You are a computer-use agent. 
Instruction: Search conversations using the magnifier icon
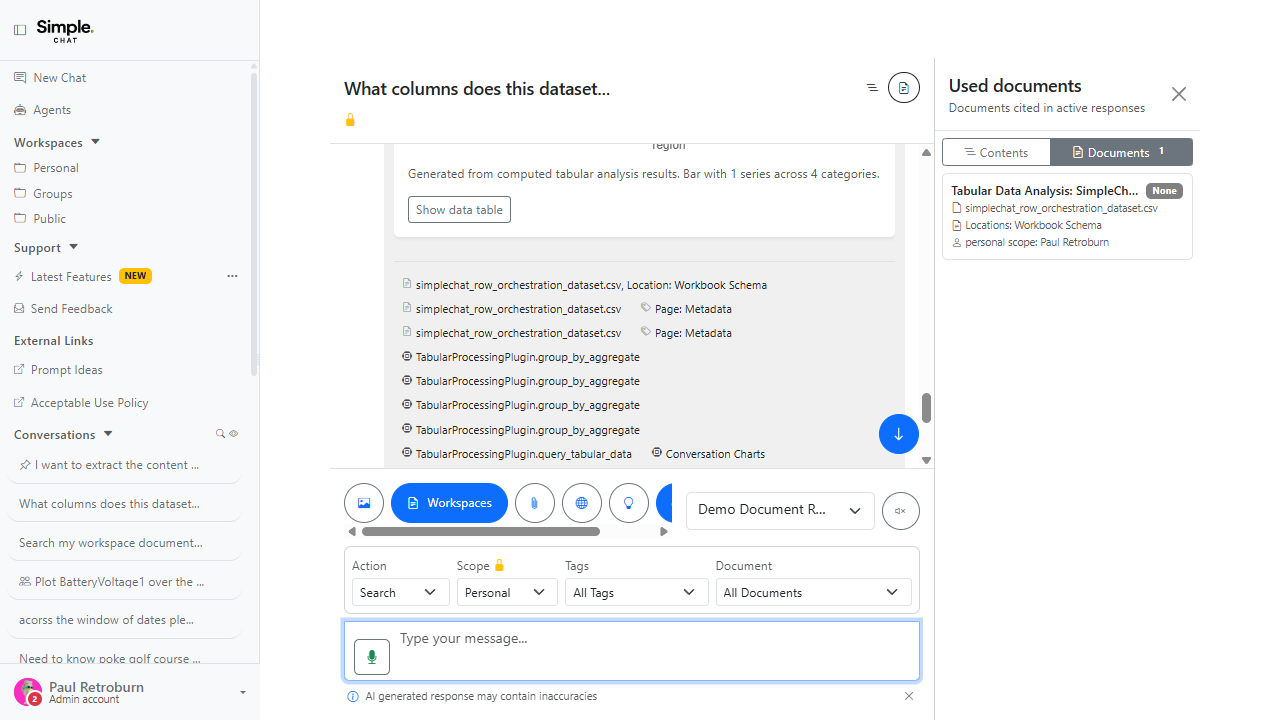221,434
